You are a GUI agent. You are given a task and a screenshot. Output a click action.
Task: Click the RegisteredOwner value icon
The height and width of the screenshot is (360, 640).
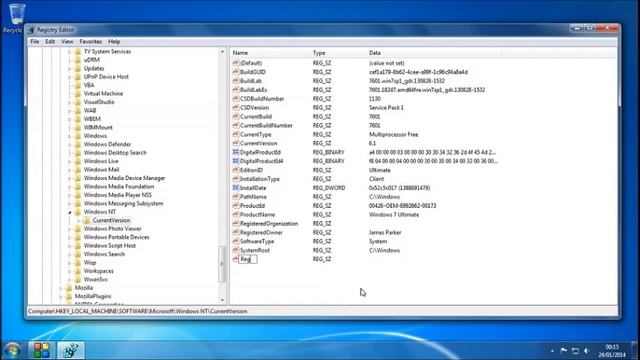coord(236,233)
